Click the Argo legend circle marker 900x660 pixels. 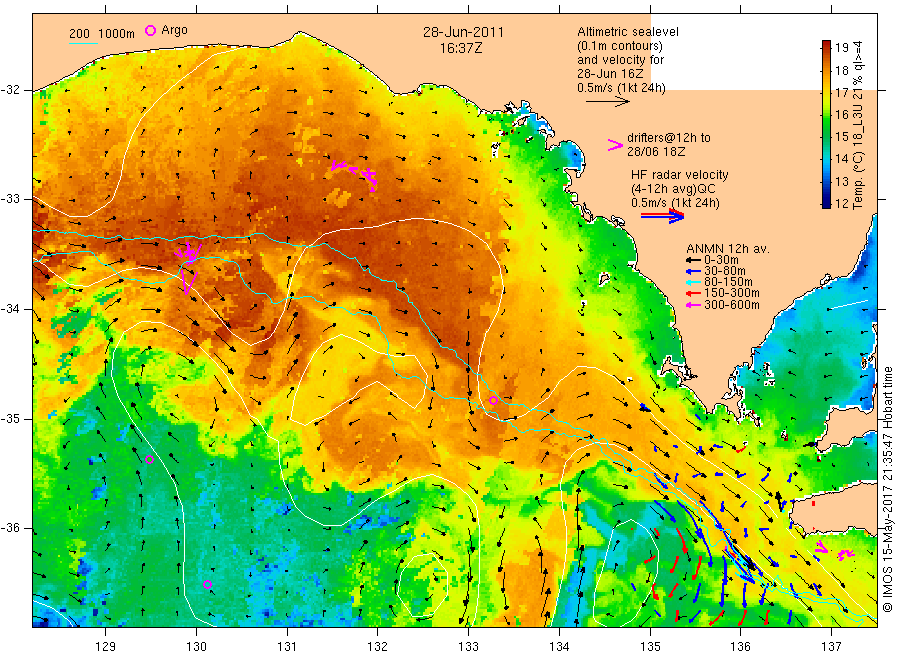(x=150, y=30)
